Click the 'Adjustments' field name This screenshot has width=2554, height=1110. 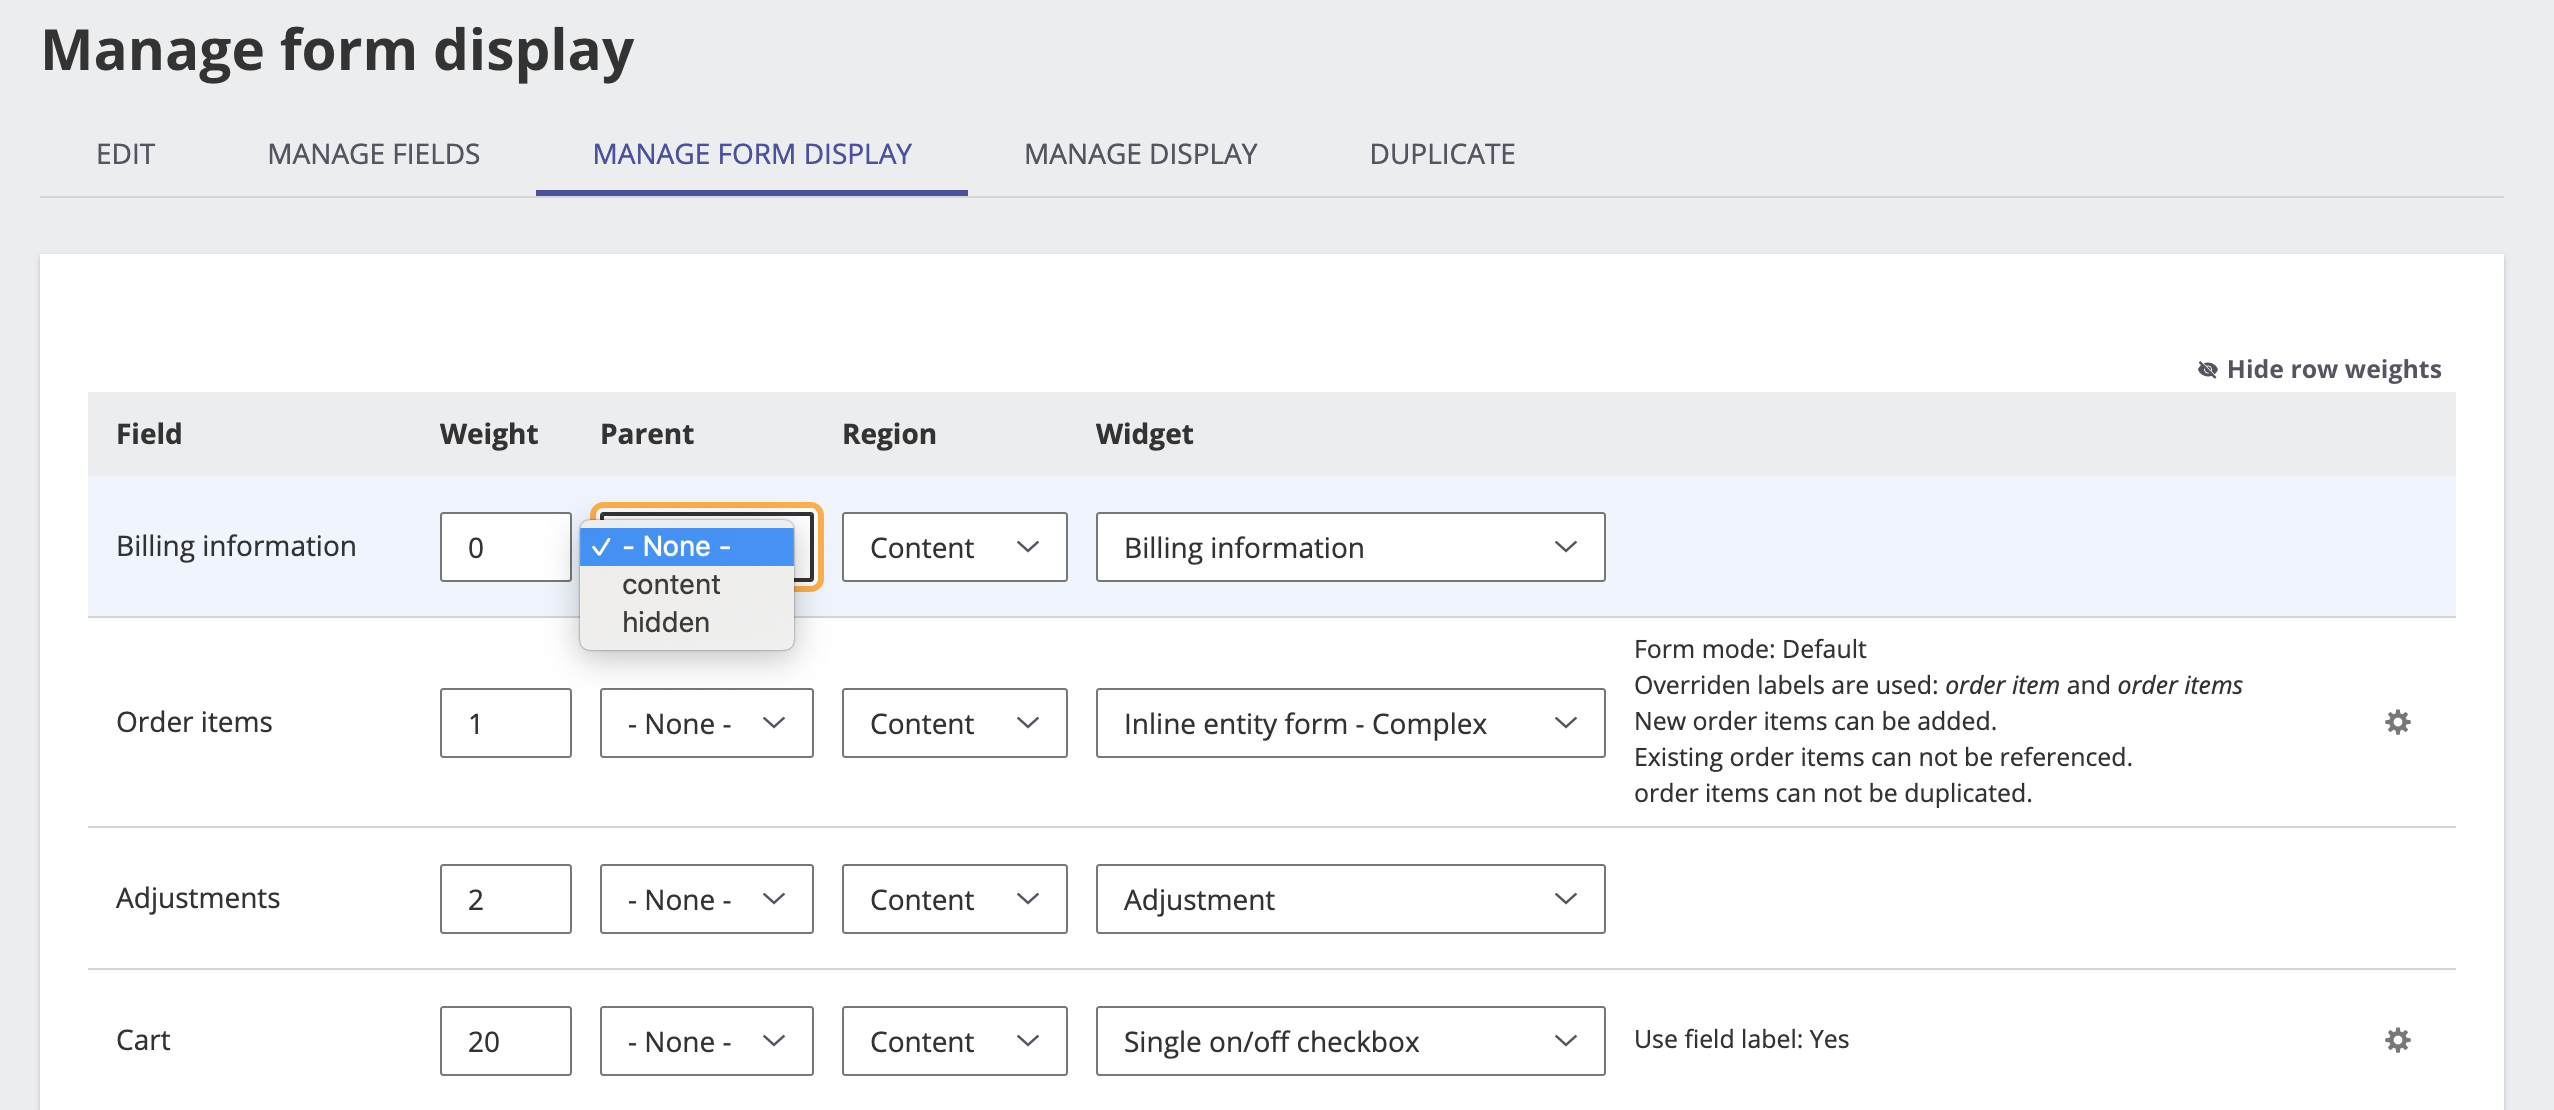point(198,898)
